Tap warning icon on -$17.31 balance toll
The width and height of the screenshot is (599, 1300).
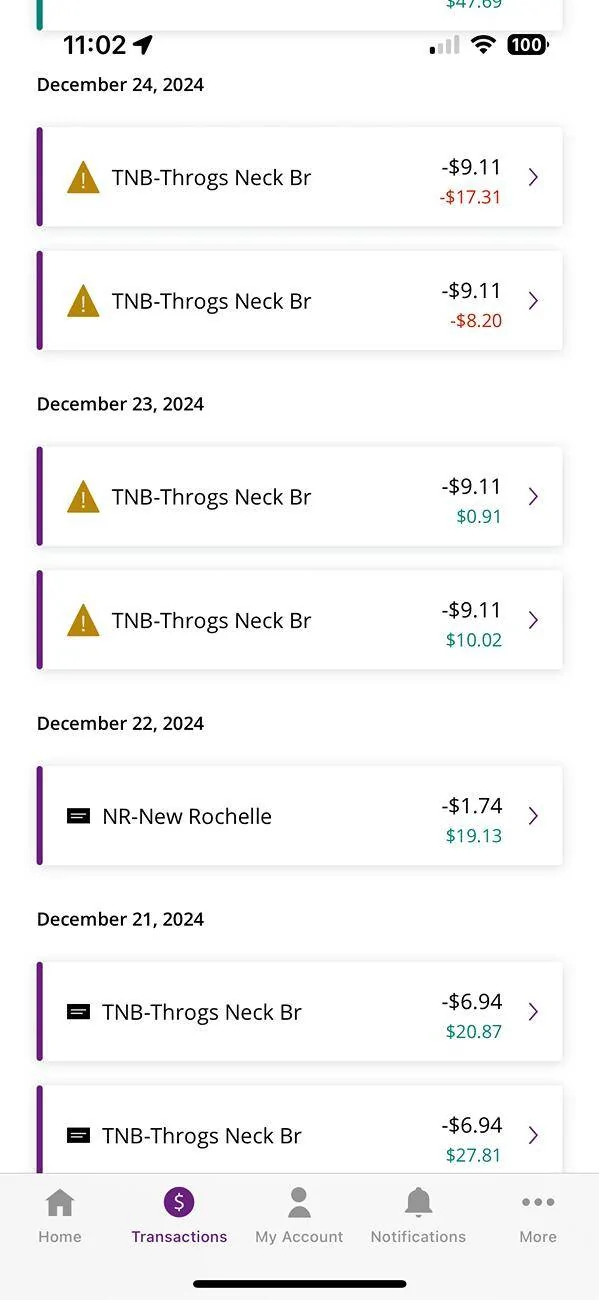(83, 177)
